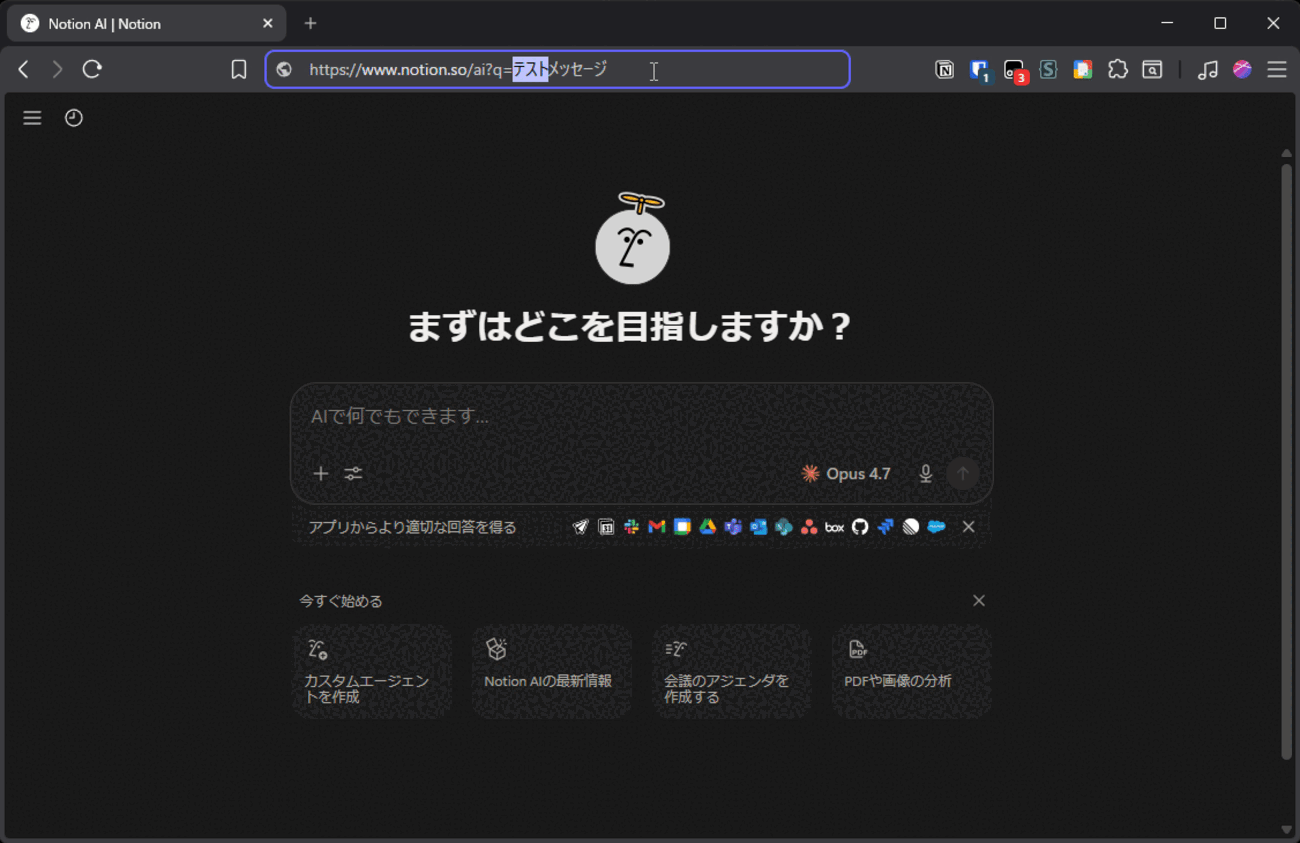
Task: Click the SharePoint connector icon
Action: 784,527
